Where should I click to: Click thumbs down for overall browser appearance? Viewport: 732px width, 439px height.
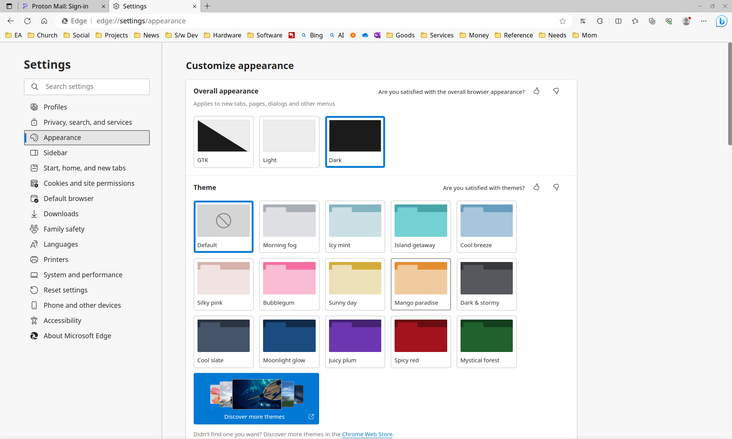tap(556, 91)
